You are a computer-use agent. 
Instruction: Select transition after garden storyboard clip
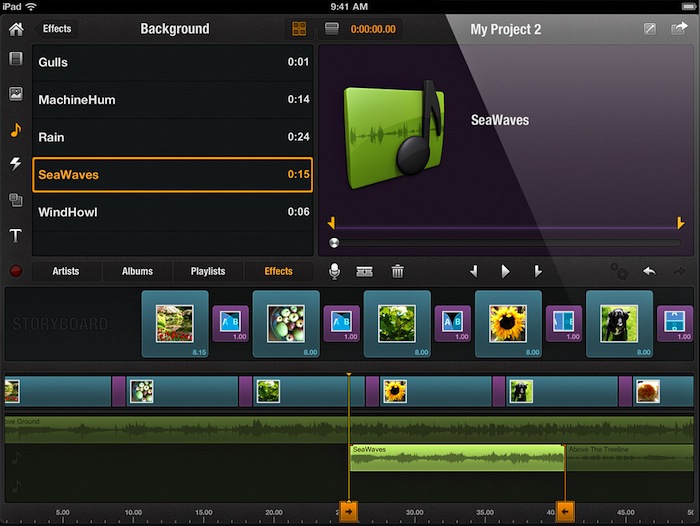(x=230, y=324)
